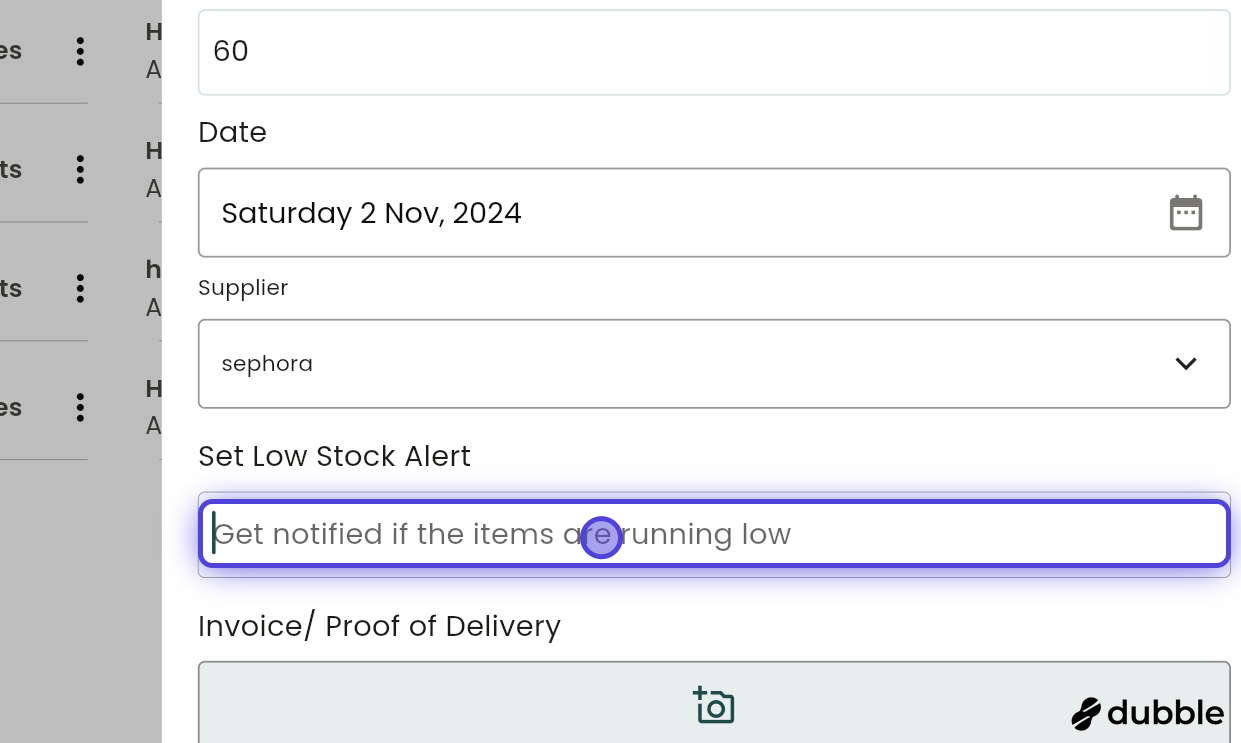Open the topmost three-dot row menu
This screenshot has width=1241, height=743.
80,51
